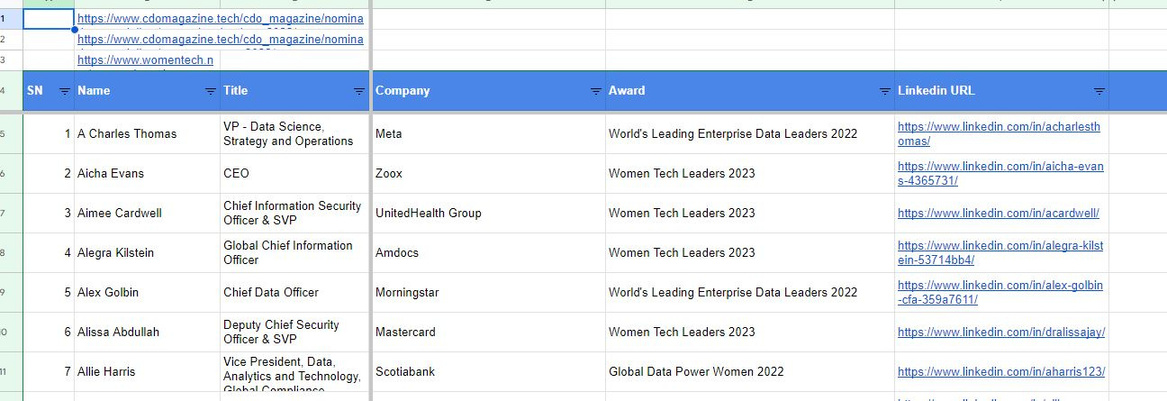
Task: Select the Morningstar company cell
Action: point(488,292)
